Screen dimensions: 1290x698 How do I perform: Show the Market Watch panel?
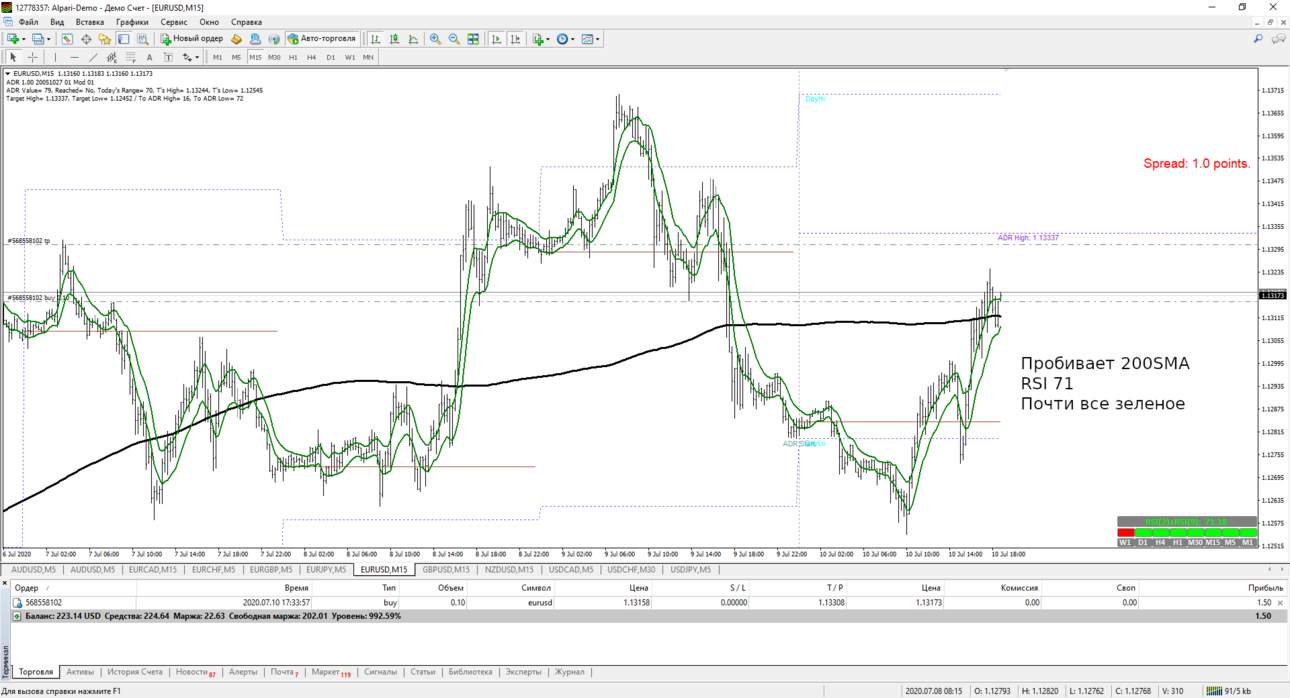67,39
